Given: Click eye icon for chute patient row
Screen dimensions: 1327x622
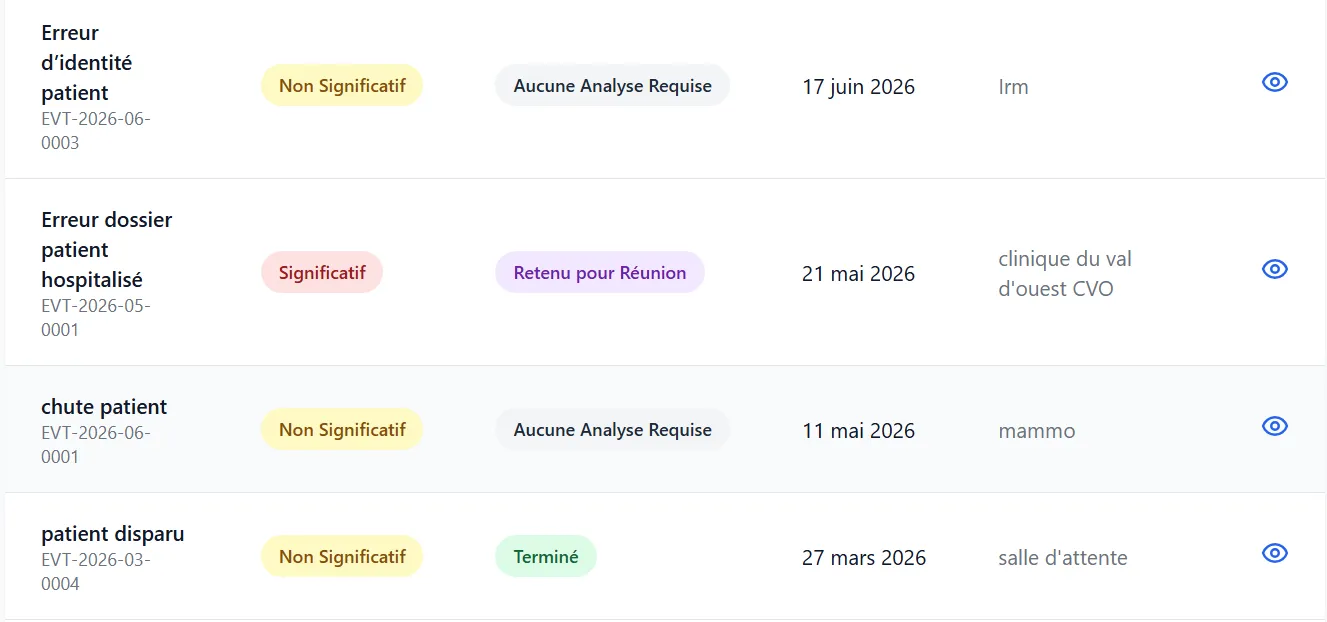Looking at the screenshot, I should tap(1274, 426).
